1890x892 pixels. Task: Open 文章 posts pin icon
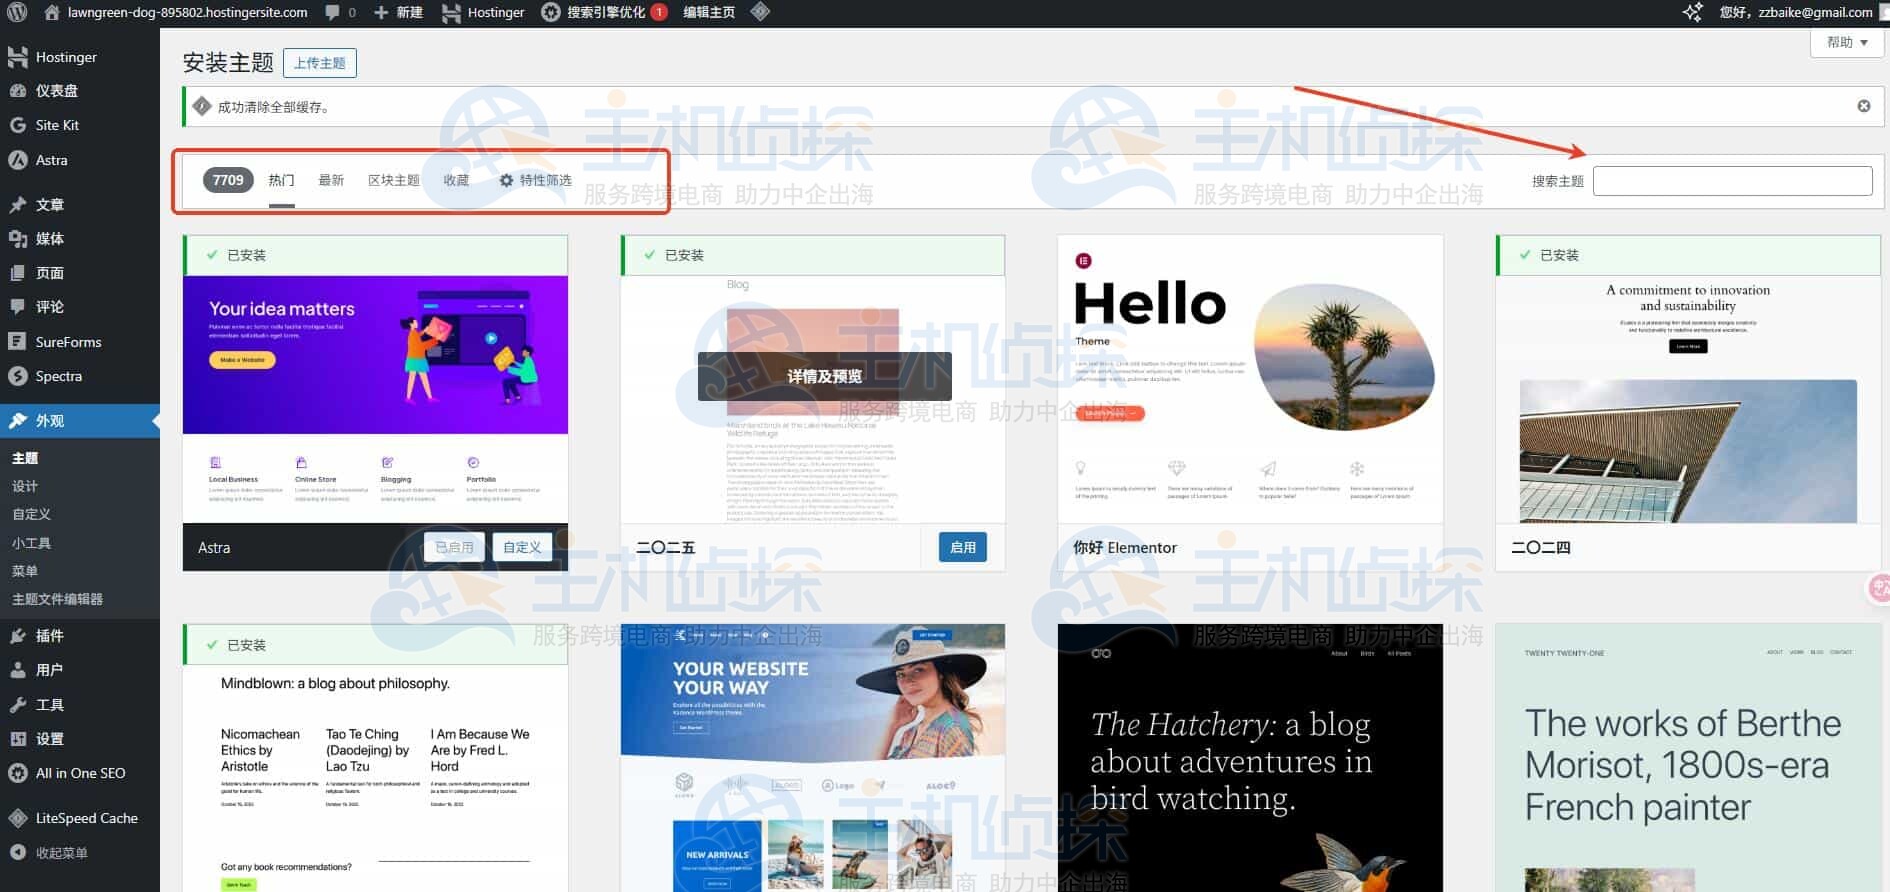[18, 204]
